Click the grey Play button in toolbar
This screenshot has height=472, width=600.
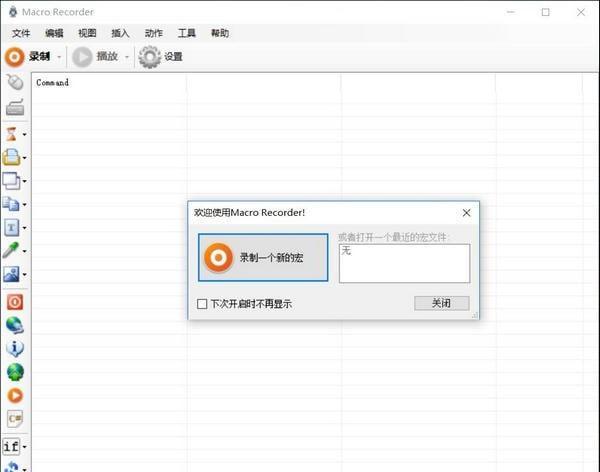[x=82, y=57]
